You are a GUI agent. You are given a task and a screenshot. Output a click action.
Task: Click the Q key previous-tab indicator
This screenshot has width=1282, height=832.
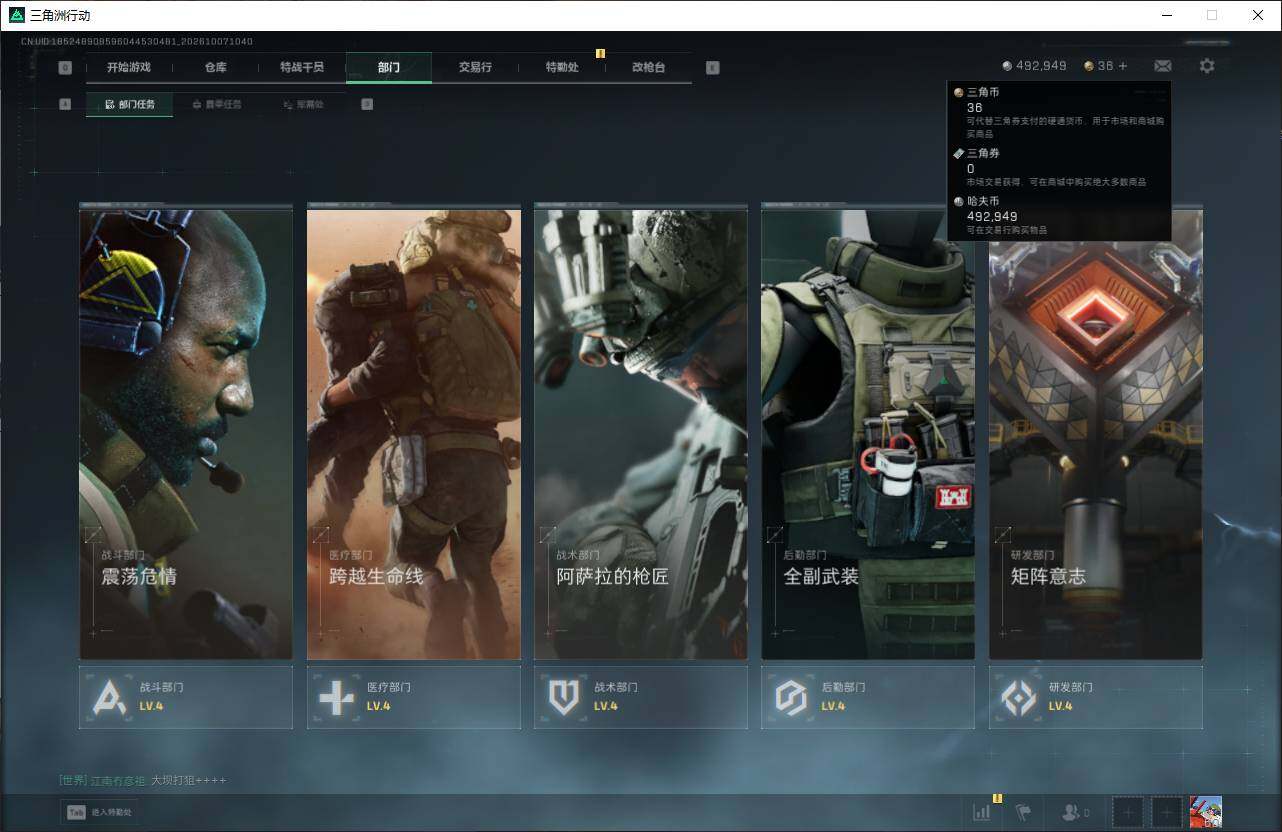[65, 68]
